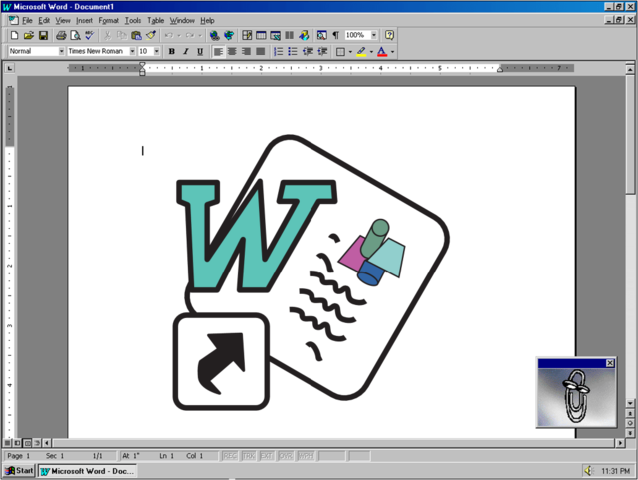
Task: Toggle underline formatting
Action: (x=200, y=51)
